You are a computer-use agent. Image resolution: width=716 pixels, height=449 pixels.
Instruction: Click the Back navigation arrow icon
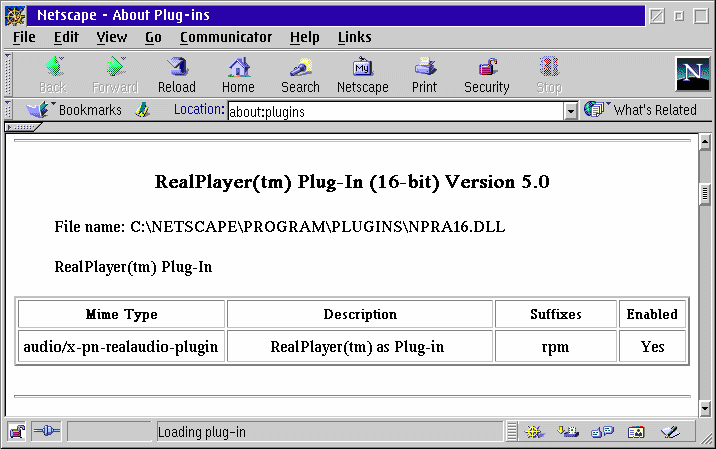(x=54, y=67)
